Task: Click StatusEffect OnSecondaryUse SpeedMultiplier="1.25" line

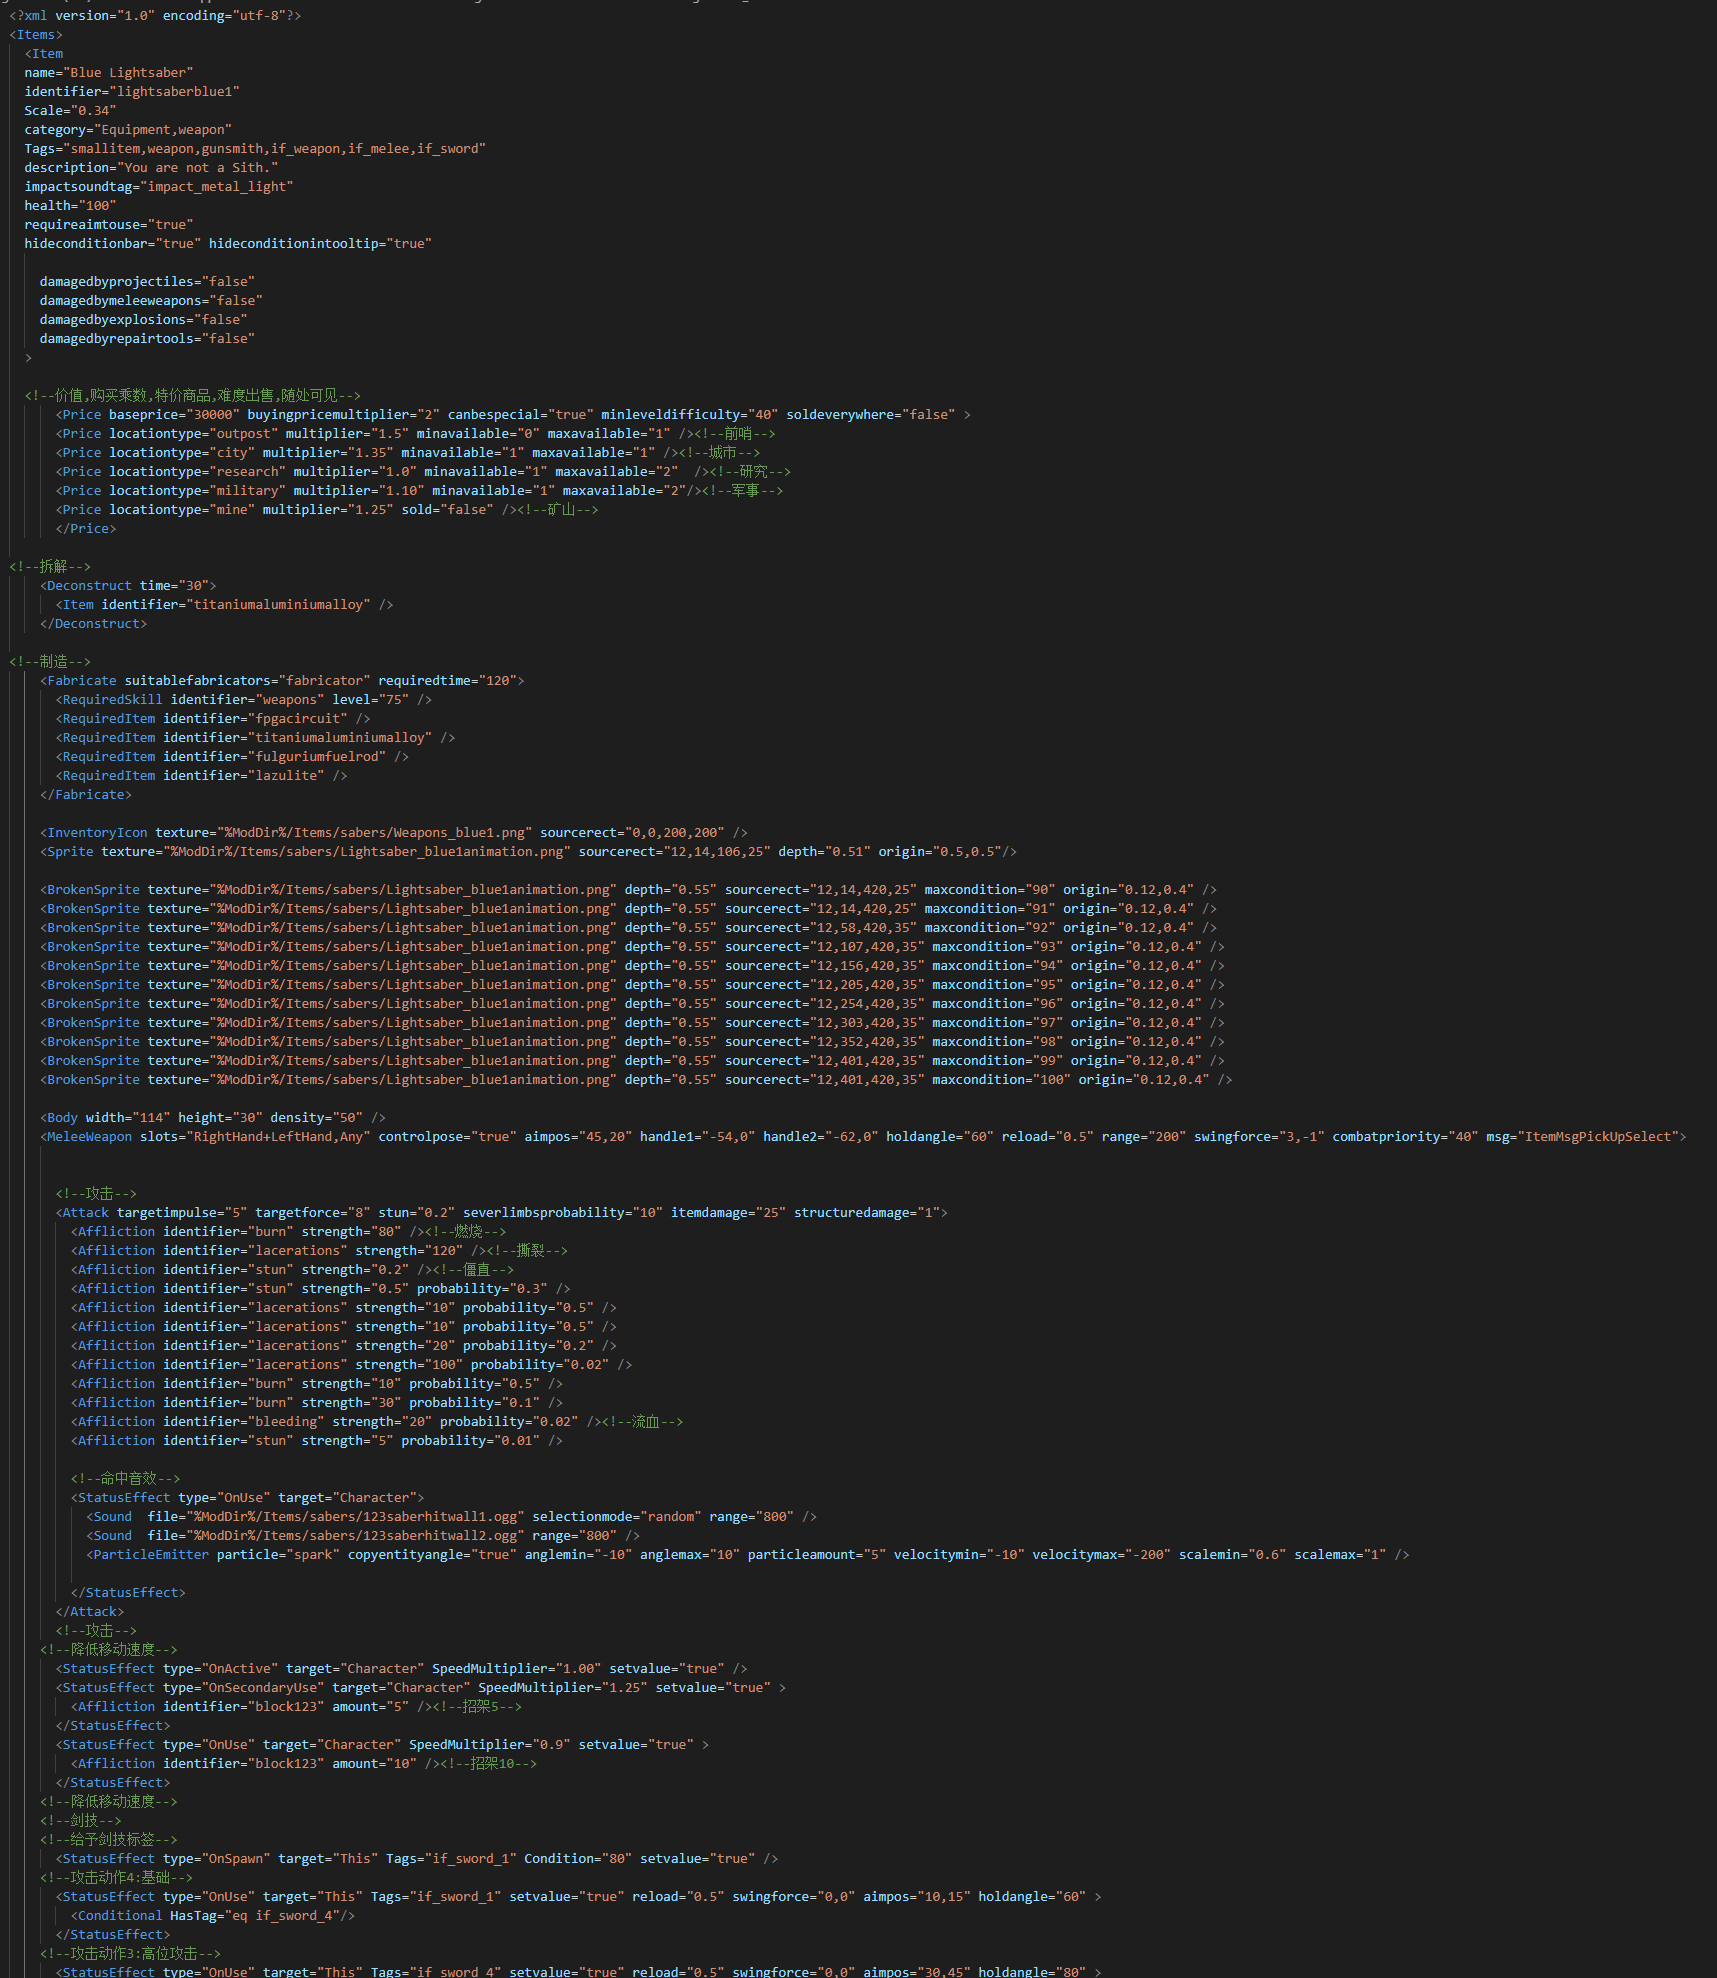Action: point(421,1688)
